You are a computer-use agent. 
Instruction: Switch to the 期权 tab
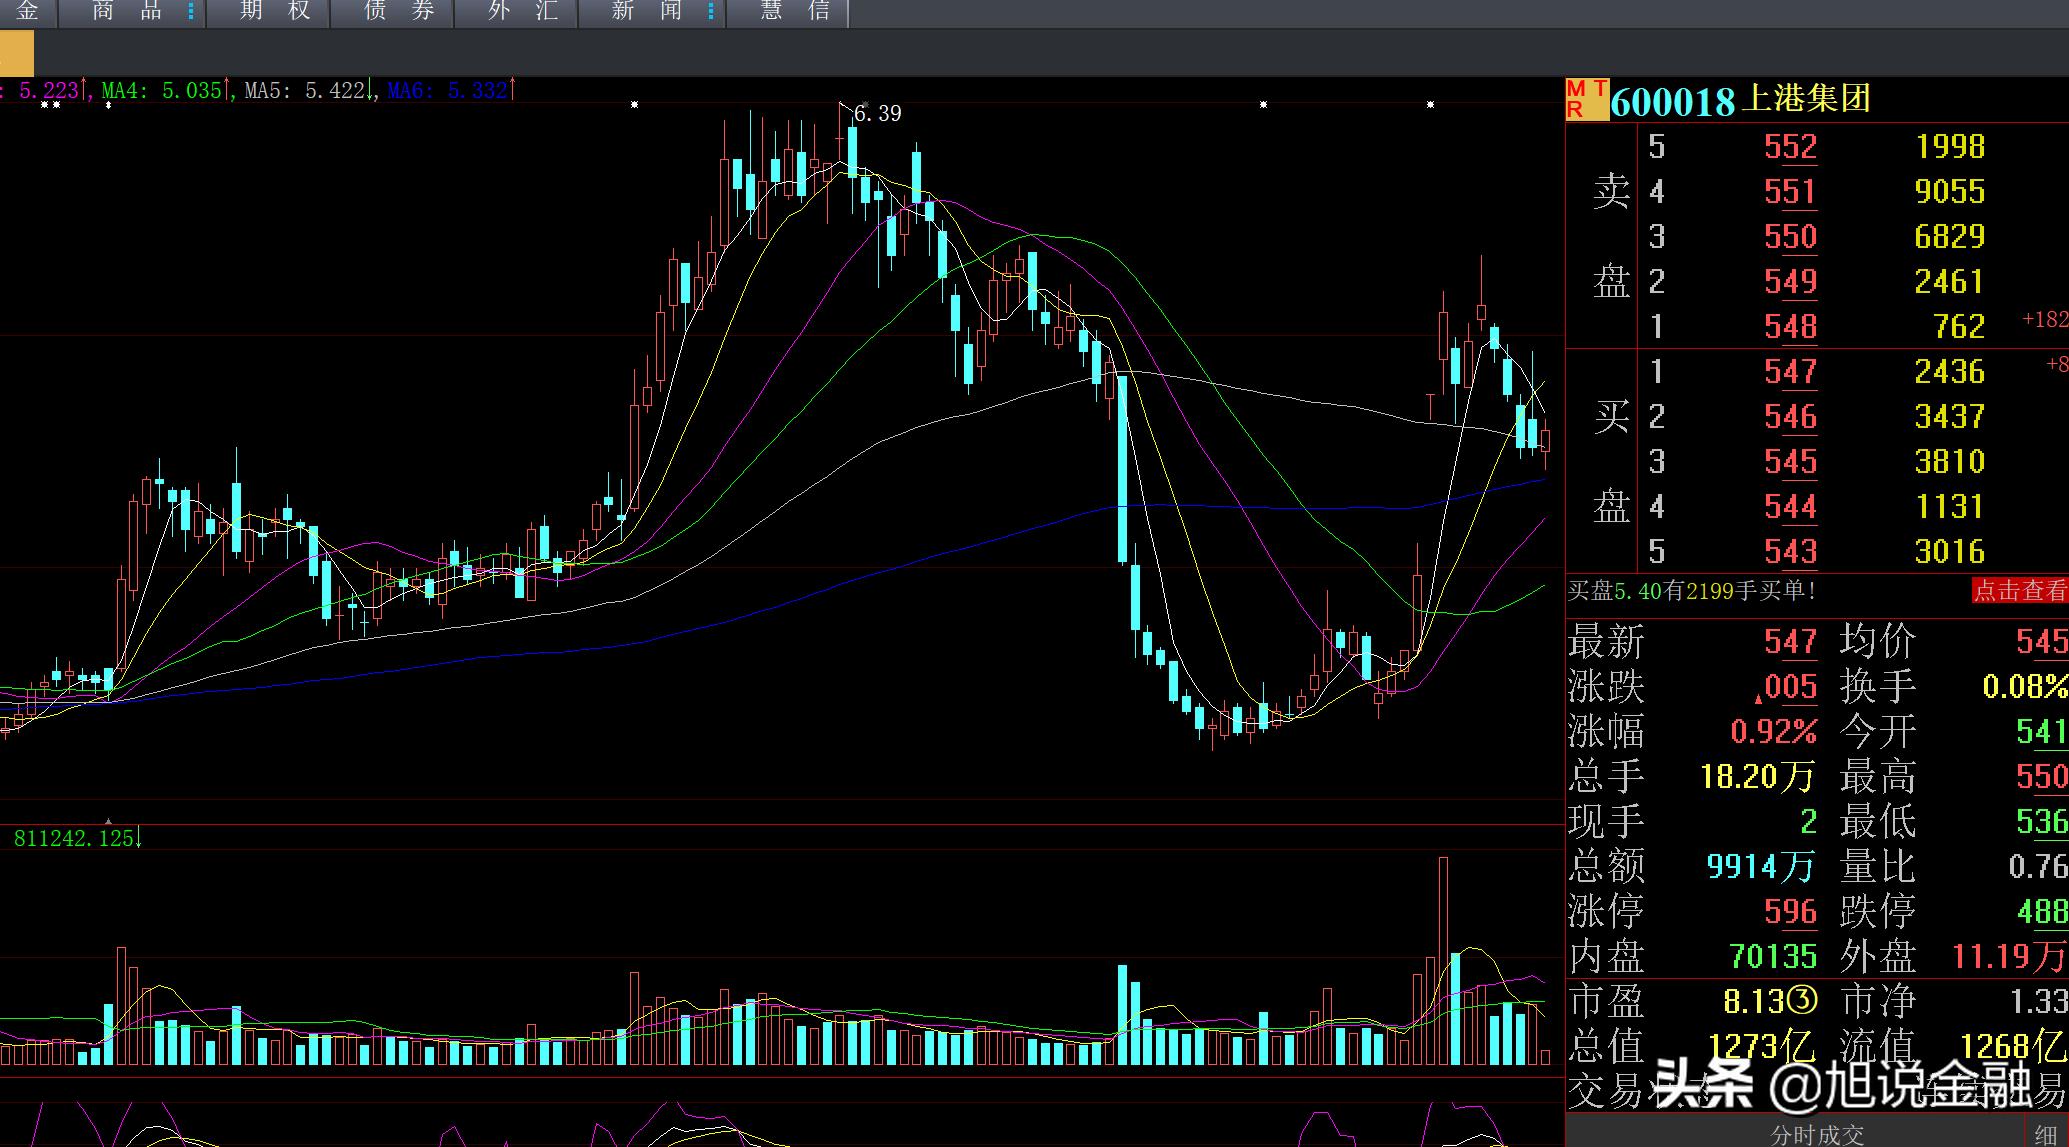point(275,12)
